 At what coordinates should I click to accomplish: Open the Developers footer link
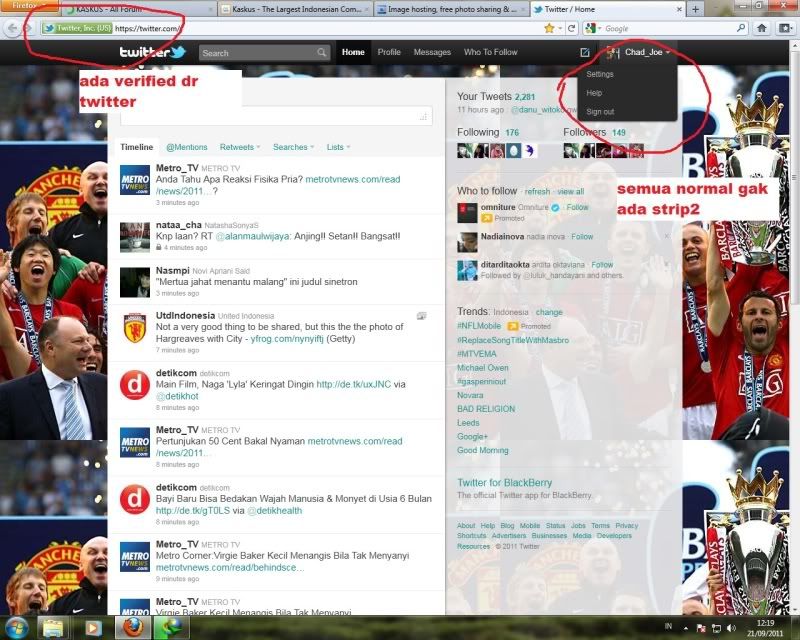pos(614,535)
